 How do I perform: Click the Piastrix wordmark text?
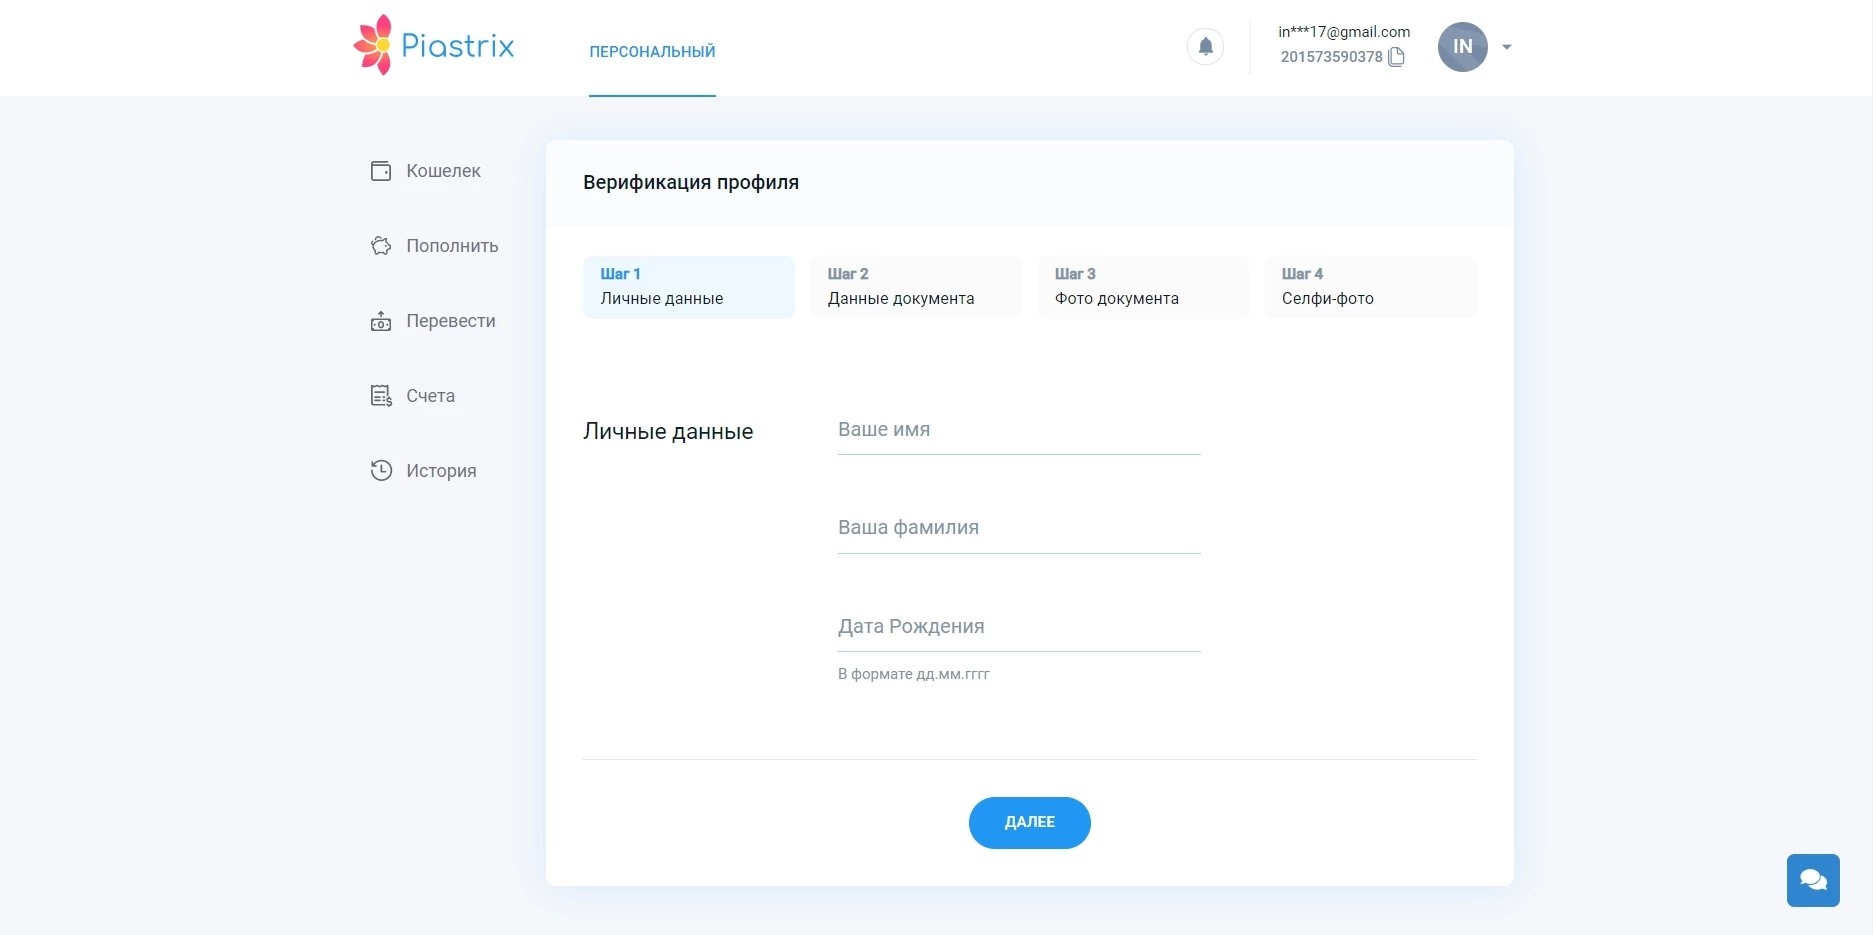(458, 46)
